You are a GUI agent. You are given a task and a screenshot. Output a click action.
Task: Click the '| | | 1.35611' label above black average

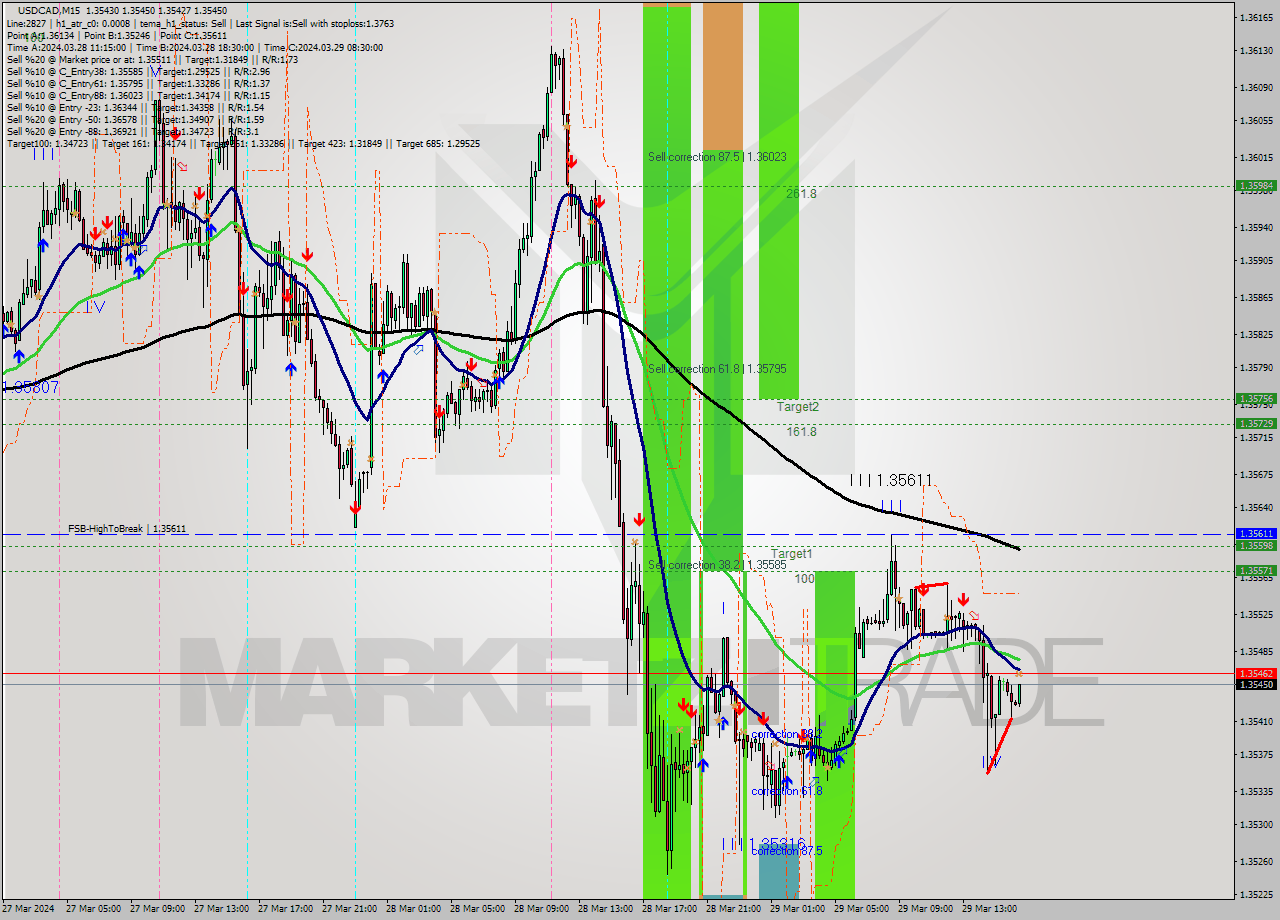coord(891,481)
